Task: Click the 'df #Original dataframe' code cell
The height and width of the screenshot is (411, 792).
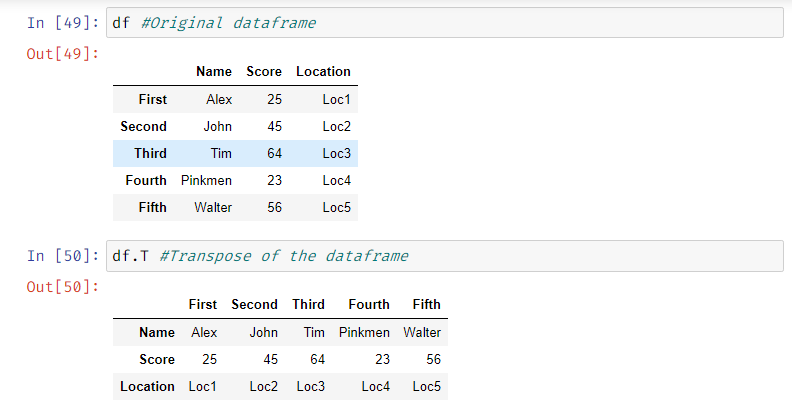Action: coord(444,23)
